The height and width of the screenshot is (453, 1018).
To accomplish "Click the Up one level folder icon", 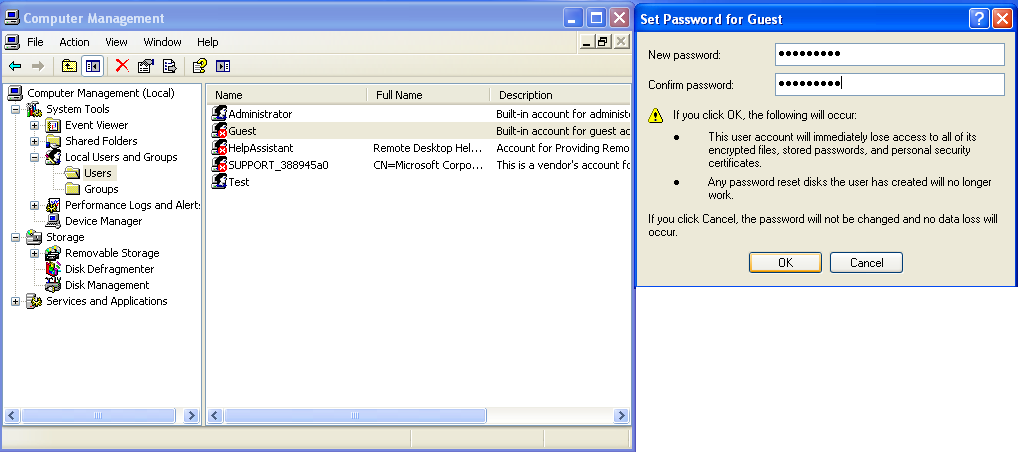I will point(69,66).
